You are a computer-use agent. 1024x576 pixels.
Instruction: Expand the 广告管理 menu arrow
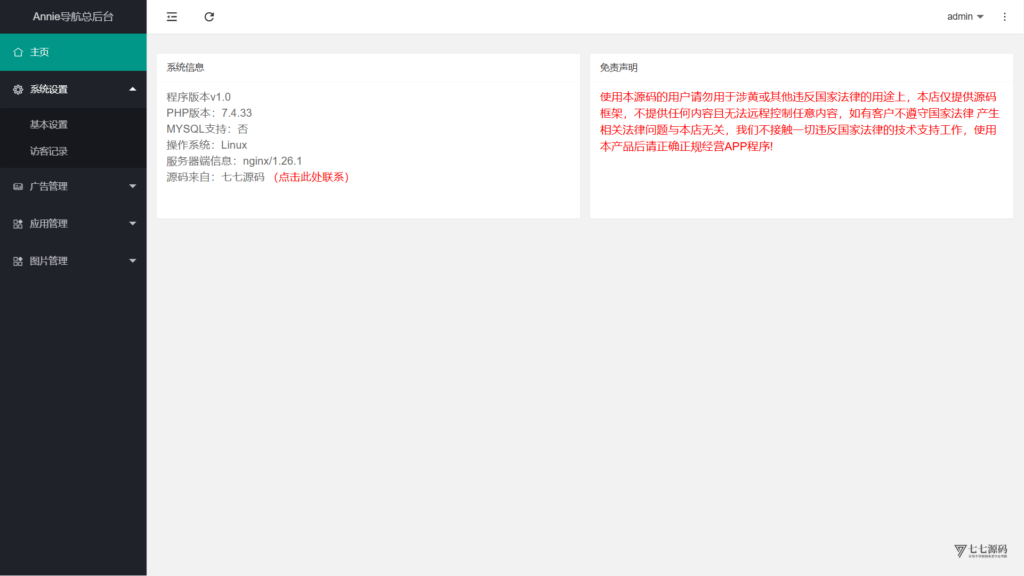[133, 186]
